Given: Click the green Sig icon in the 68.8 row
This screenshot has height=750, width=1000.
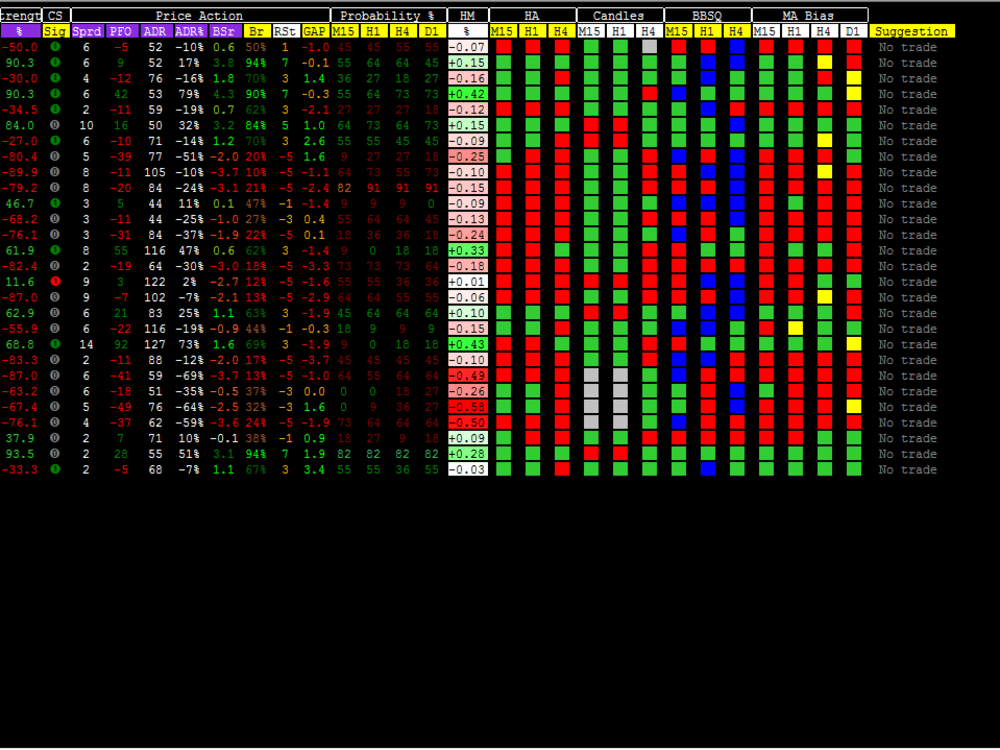Looking at the screenshot, I should (55, 344).
